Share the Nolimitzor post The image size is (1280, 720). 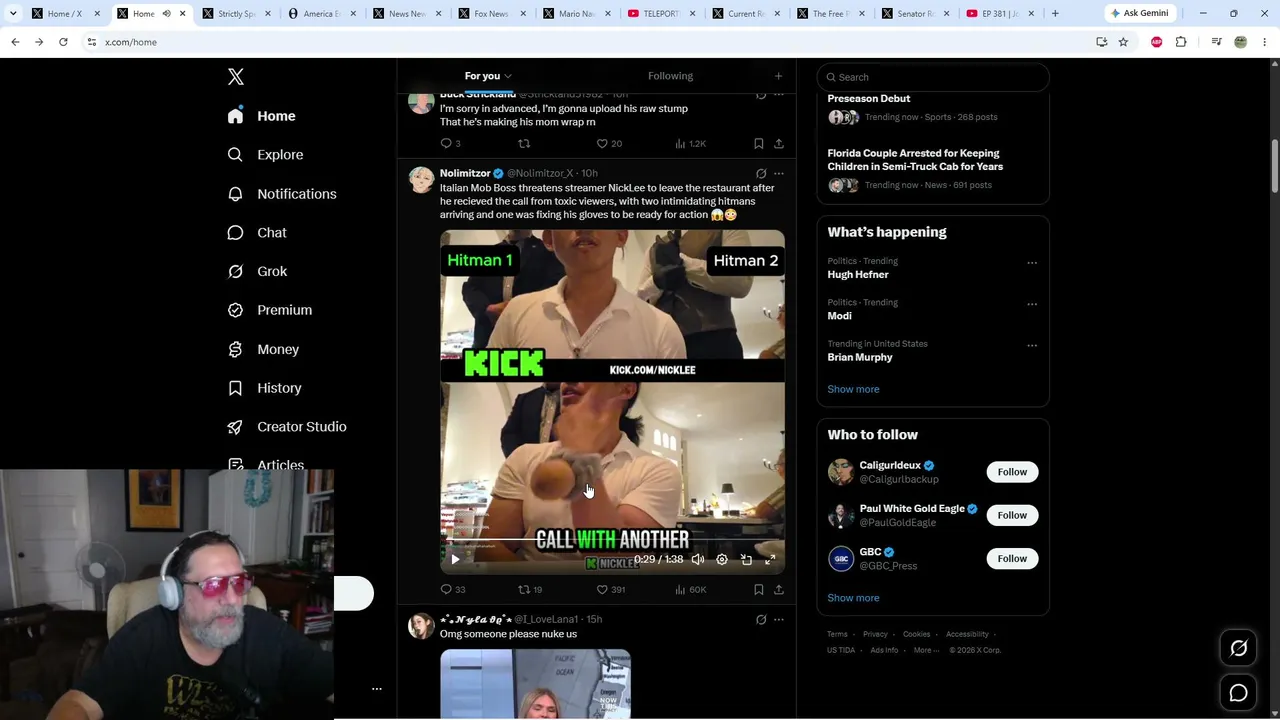(x=779, y=590)
